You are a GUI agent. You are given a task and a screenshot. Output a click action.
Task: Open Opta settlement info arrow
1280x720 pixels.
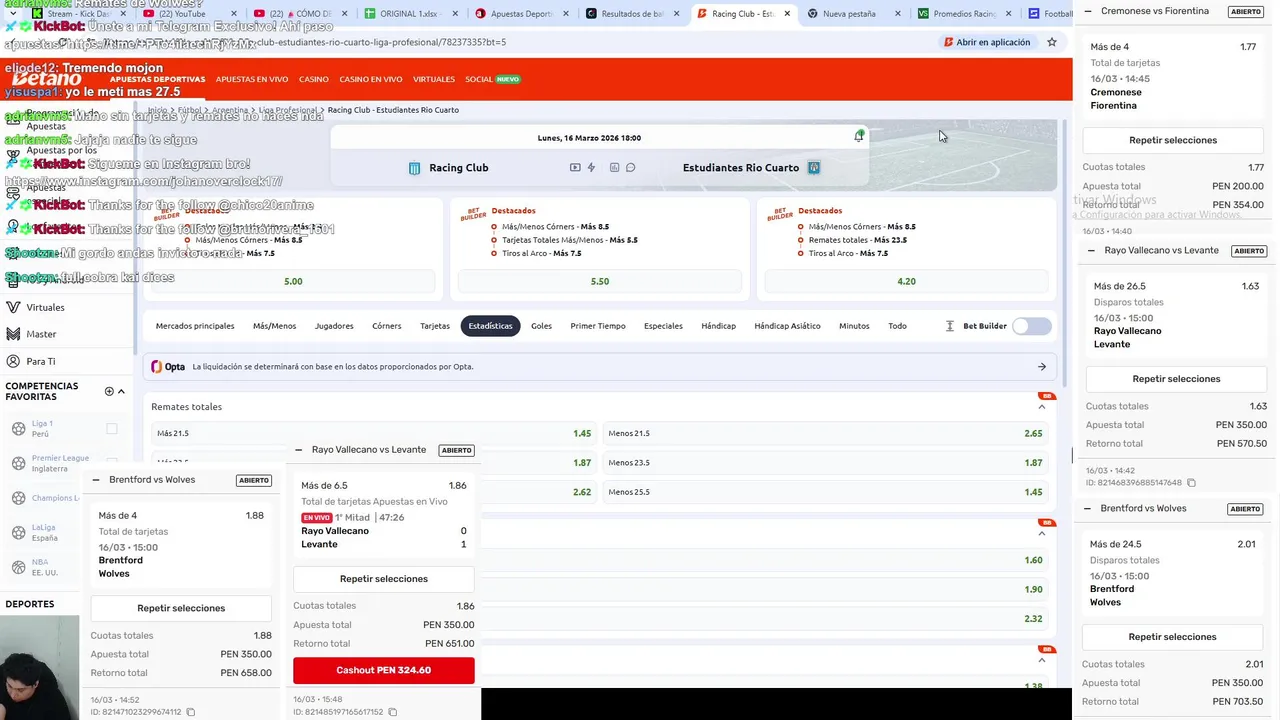click(x=1042, y=367)
